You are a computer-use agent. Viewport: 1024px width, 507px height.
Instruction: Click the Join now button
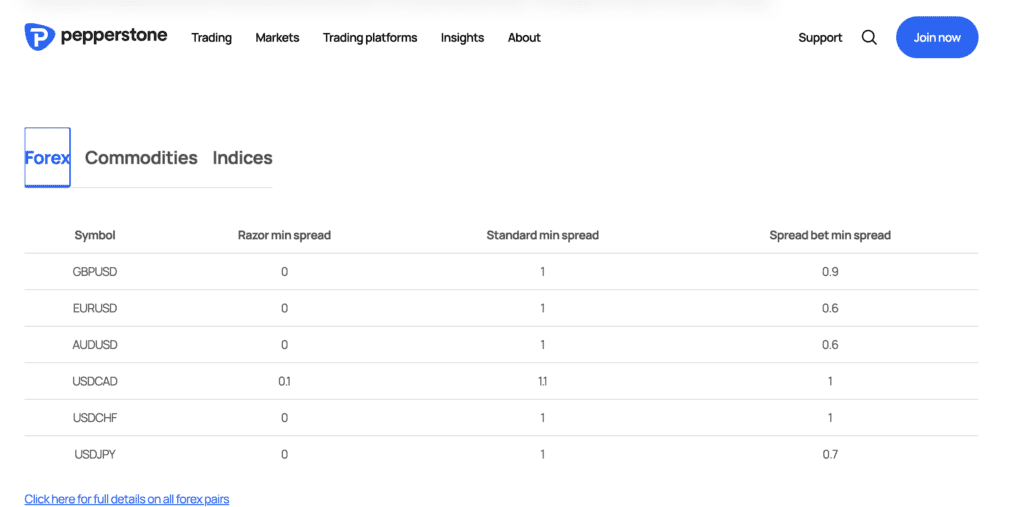937,37
